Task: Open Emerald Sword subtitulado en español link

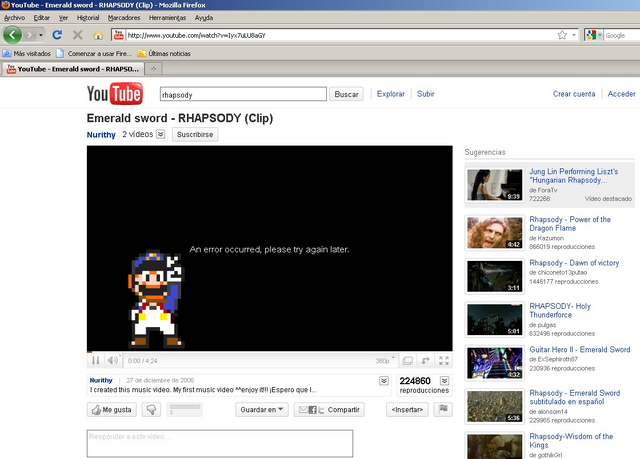Action: tap(574, 397)
